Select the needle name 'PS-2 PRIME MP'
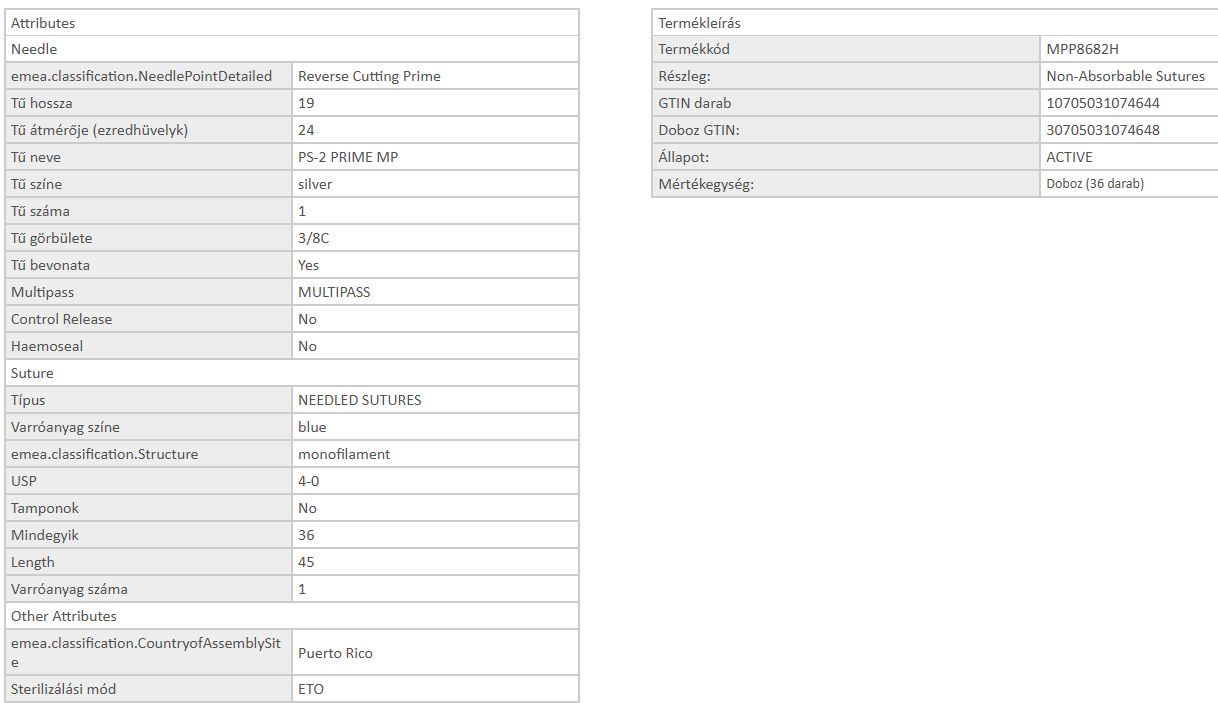Image resolution: width=1218 pixels, height=703 pixels. 348,157
